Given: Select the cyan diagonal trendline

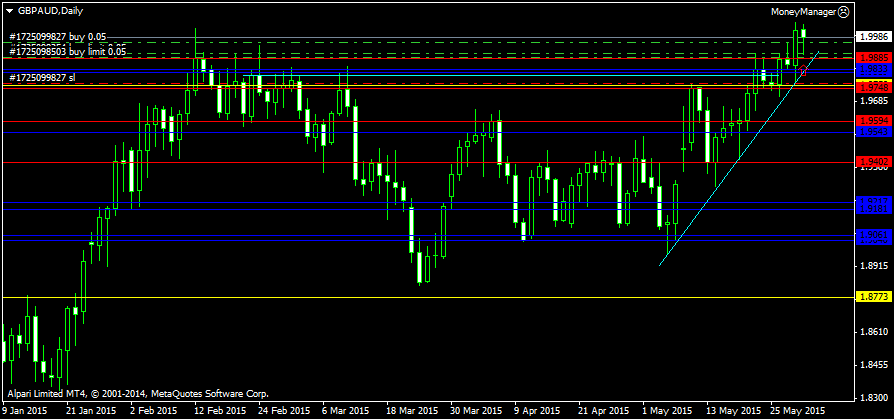Looking at the screenshot, I should pyautogui.click(x=739, y=158).
